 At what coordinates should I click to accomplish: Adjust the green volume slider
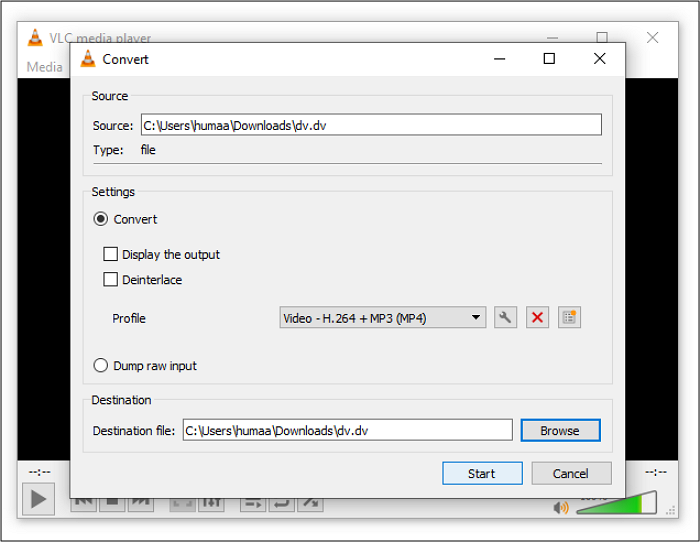[615, 504]
